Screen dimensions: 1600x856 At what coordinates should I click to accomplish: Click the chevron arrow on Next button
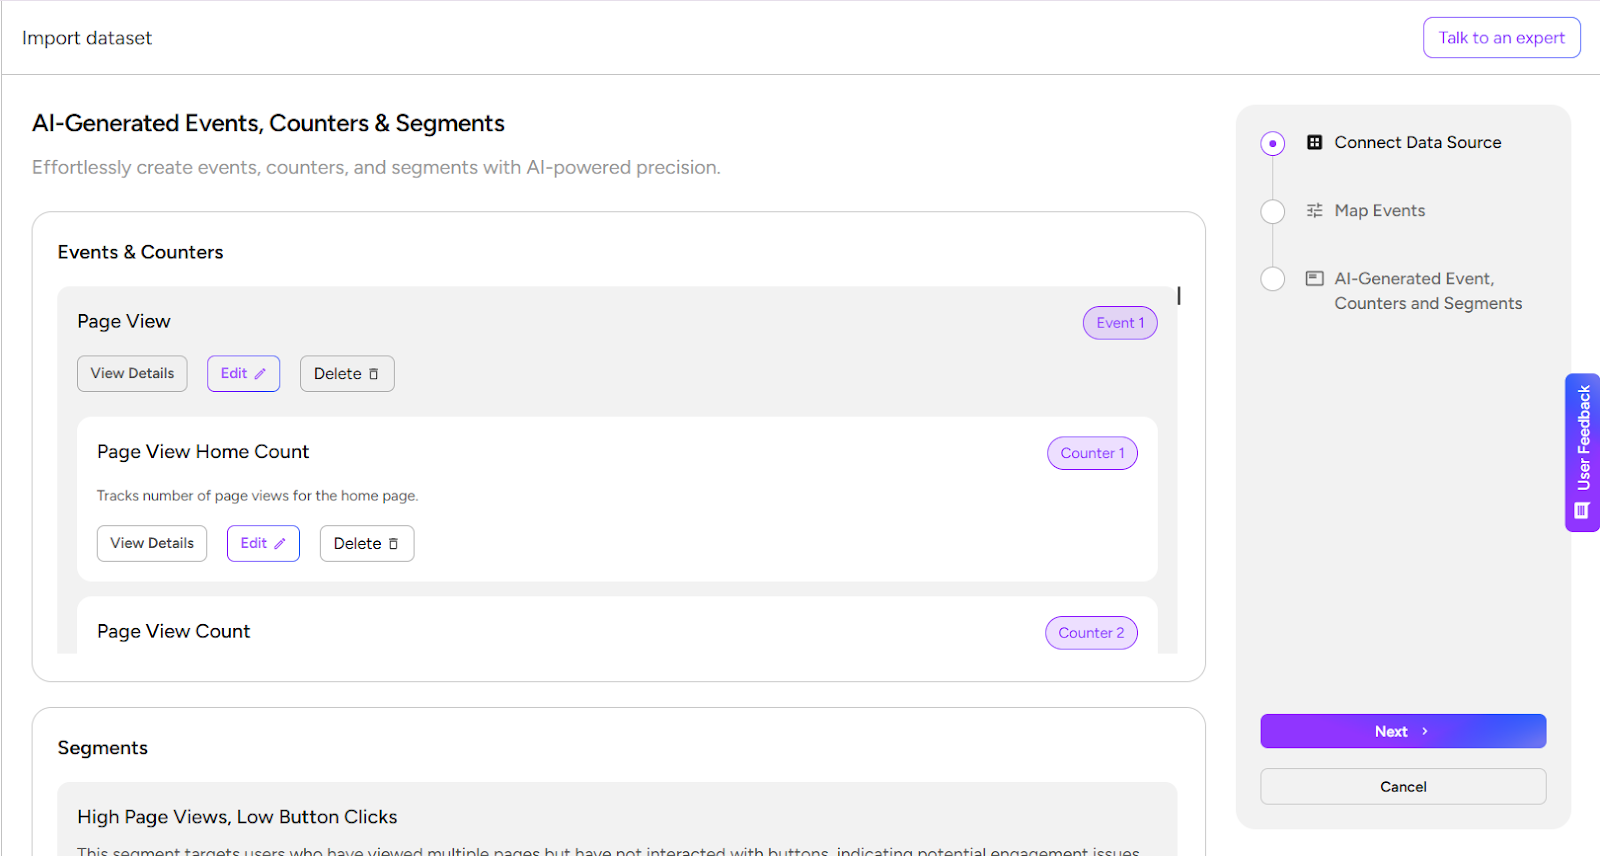pos(1425,731)
